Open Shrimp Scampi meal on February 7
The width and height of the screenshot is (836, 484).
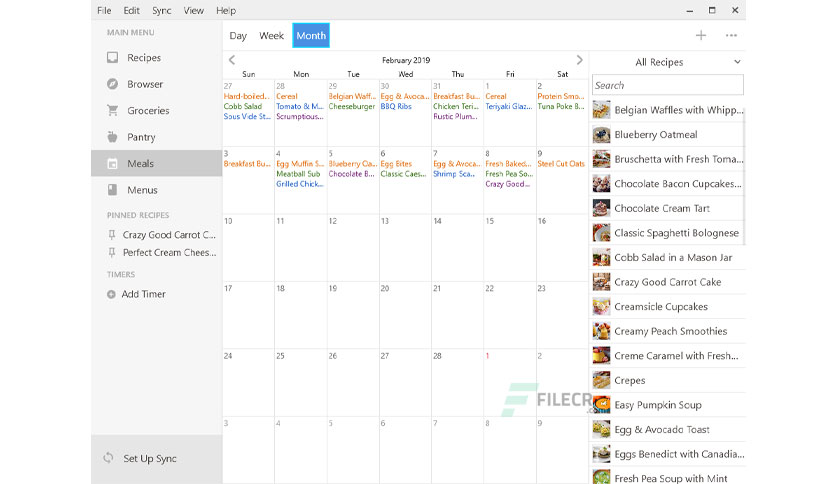(454, 174)
